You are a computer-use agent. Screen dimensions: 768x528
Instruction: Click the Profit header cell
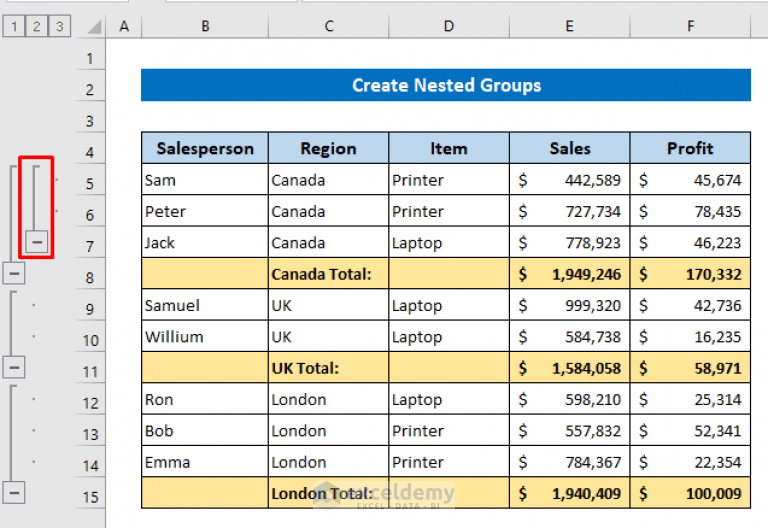(x=690, y=148)
